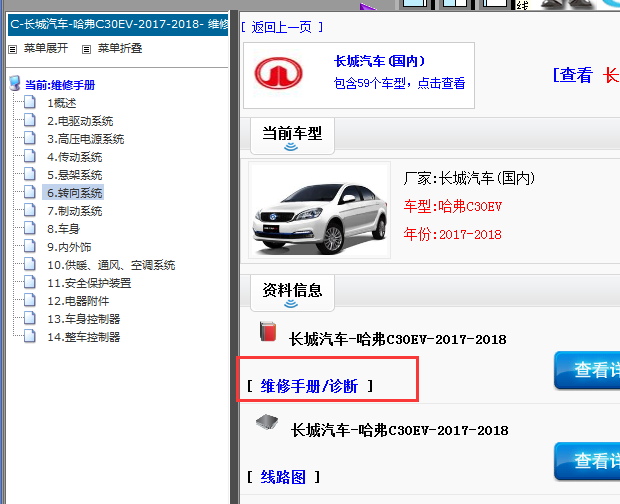This screenshot has width=620, height=504.
Task: Click page icon next to 3.高压电源系统
Action: click(x=30, y=138)
